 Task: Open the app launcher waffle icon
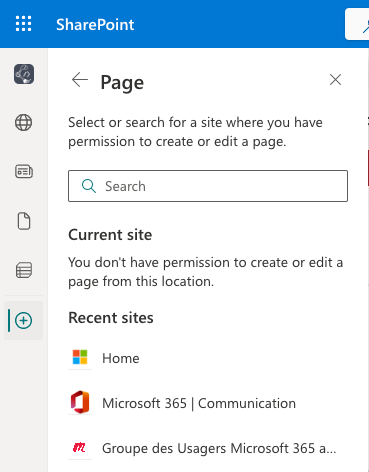[24, 24]
